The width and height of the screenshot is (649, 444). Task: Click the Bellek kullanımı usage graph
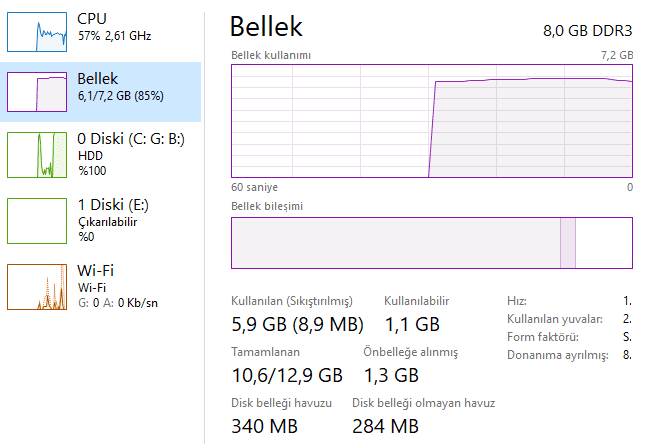pyautogui.click(x=431, y=121)
